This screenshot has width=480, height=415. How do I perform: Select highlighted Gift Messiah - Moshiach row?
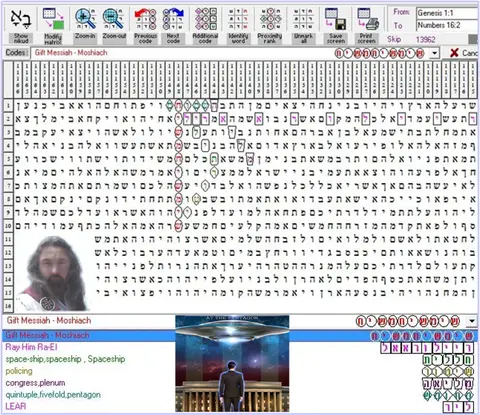point(239,335)
